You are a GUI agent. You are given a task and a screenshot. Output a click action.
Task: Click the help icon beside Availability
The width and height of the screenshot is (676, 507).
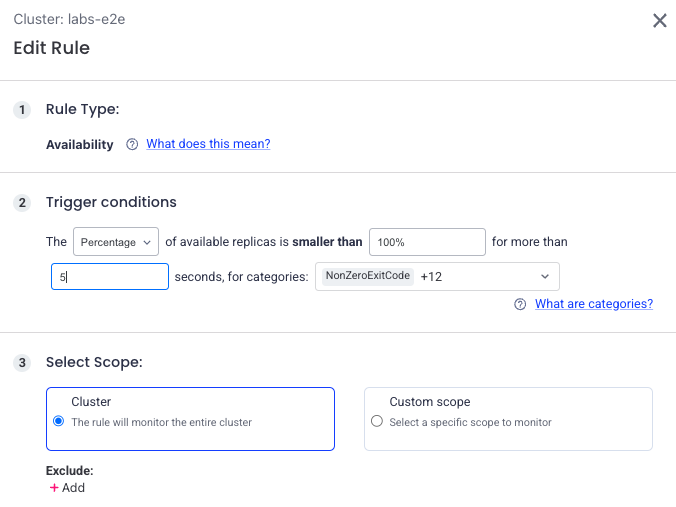[132, 144]
